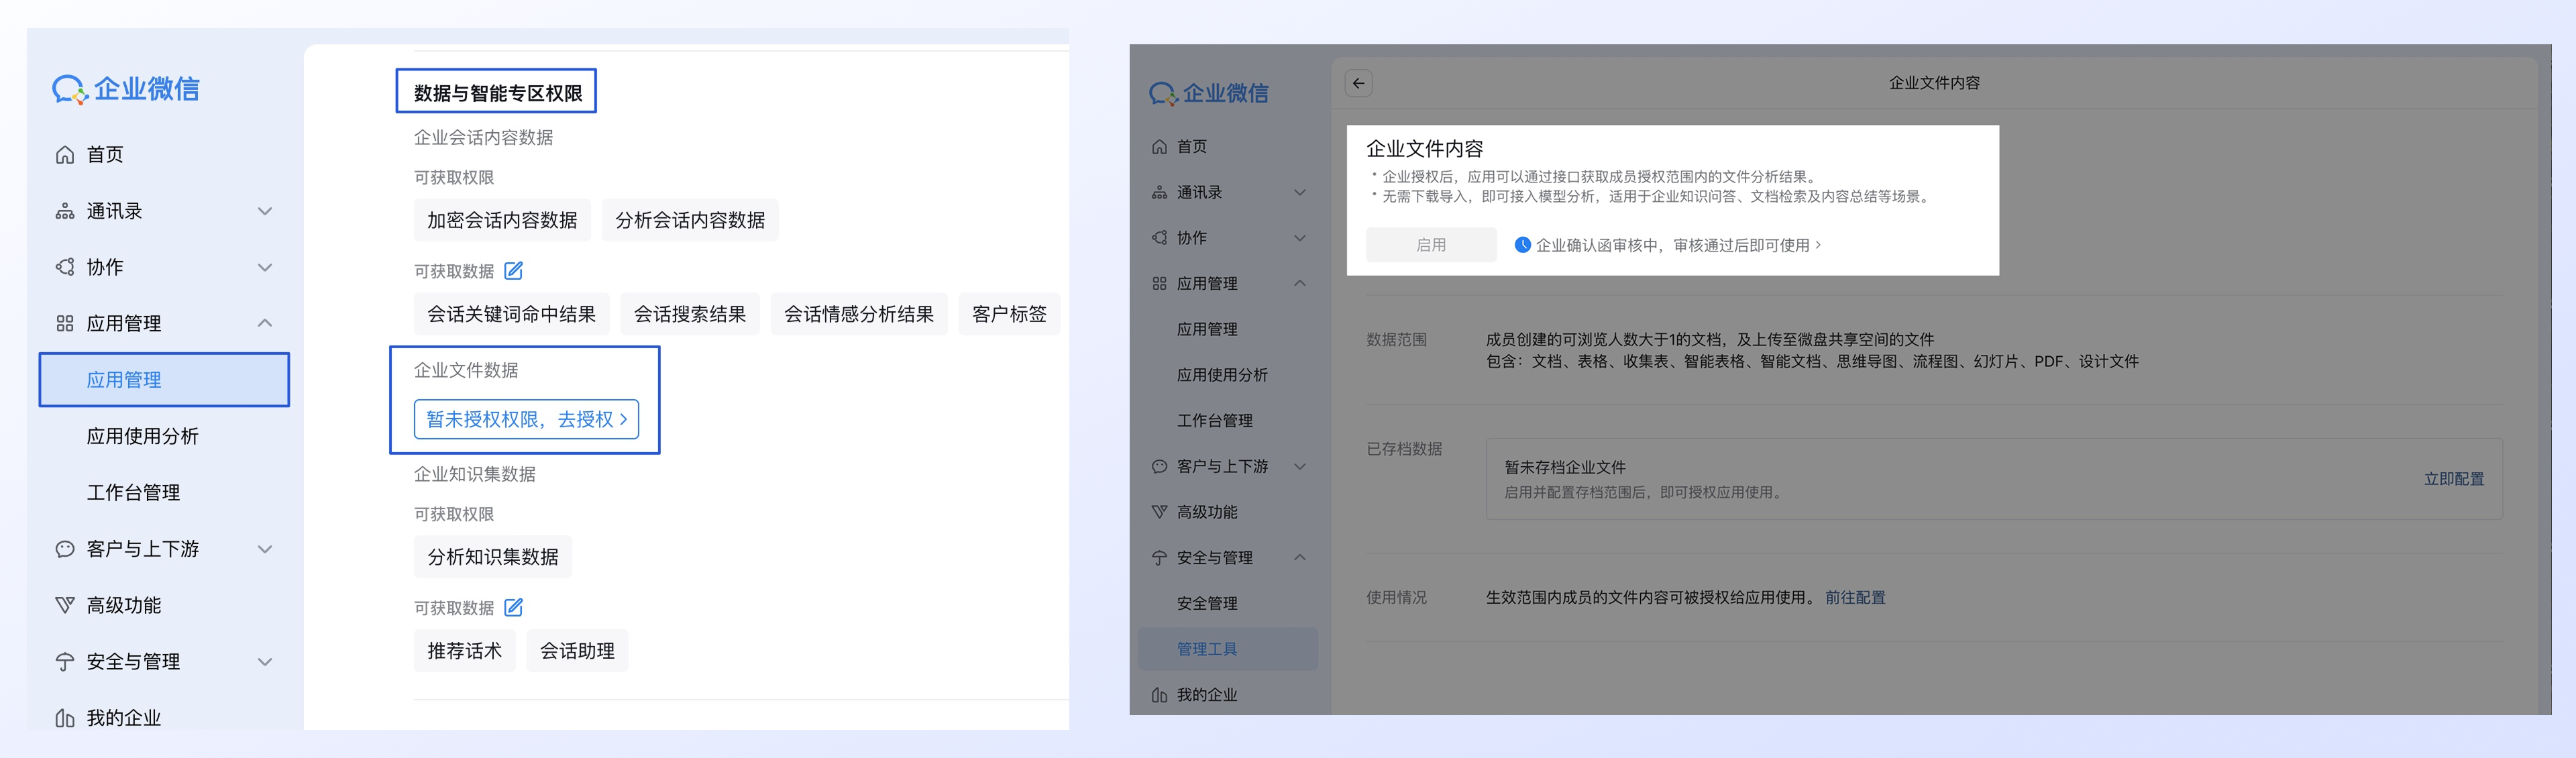
Task: Click the 安全与管理 umbrella icon in left panel
Action: 65,662
